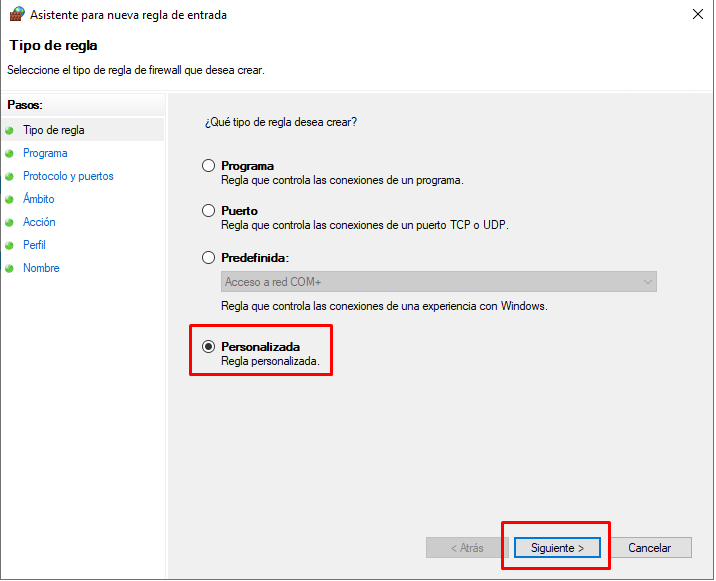Click the firewall wizard icon in title bar
The width and height of the screenshot is (716, 581).
point(17,14)
